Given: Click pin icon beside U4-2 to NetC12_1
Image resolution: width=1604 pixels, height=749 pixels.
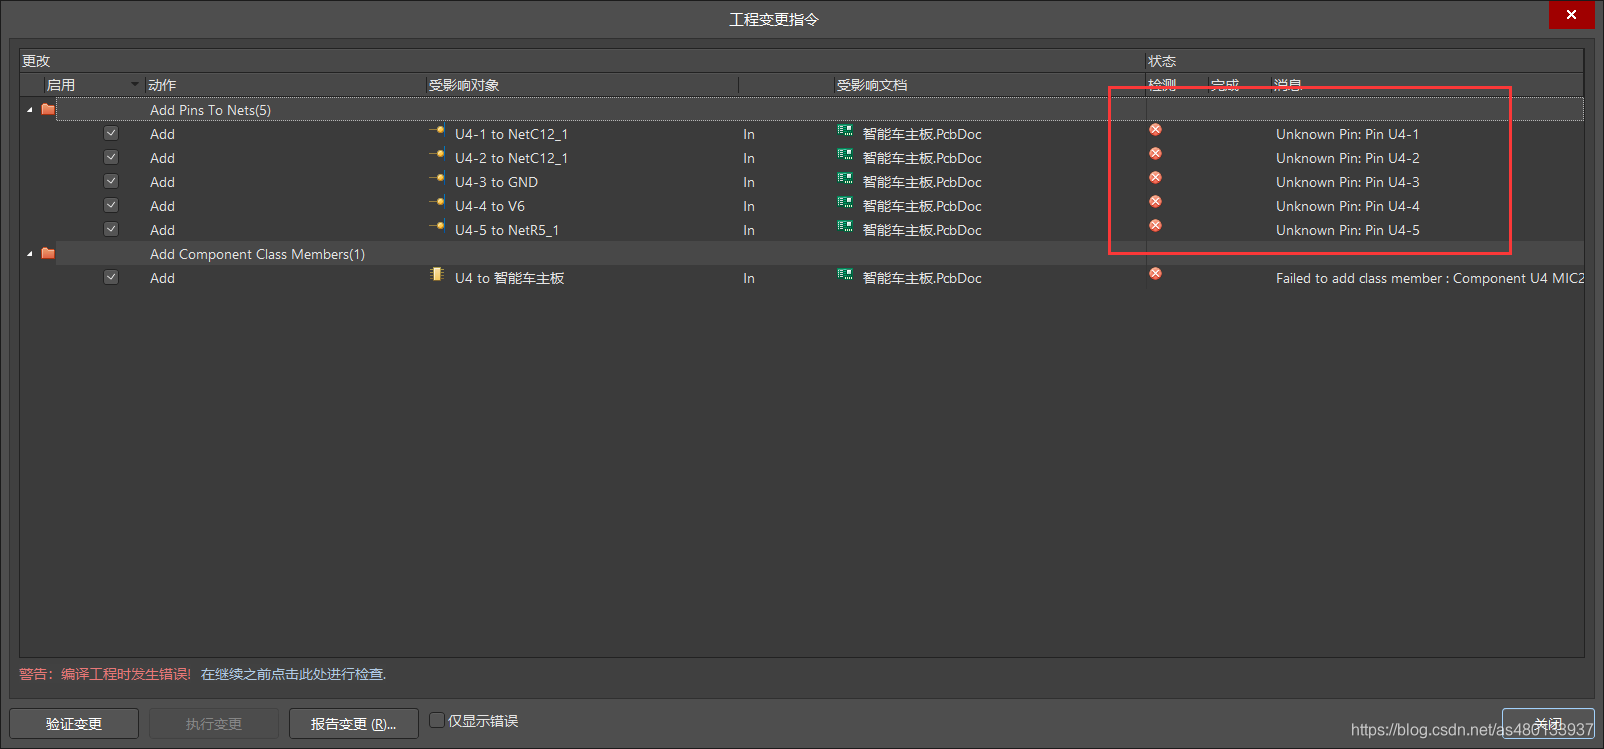Looking at the screenshot, I should click(438, 155).
